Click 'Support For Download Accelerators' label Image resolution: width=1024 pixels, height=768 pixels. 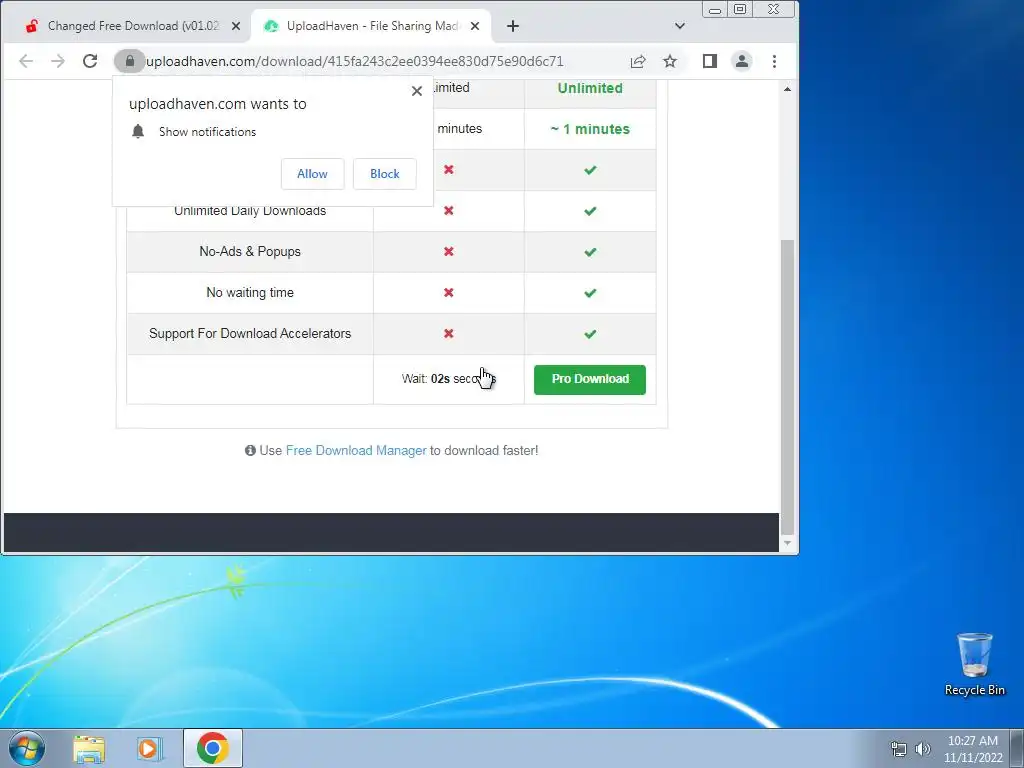(250, 334)
